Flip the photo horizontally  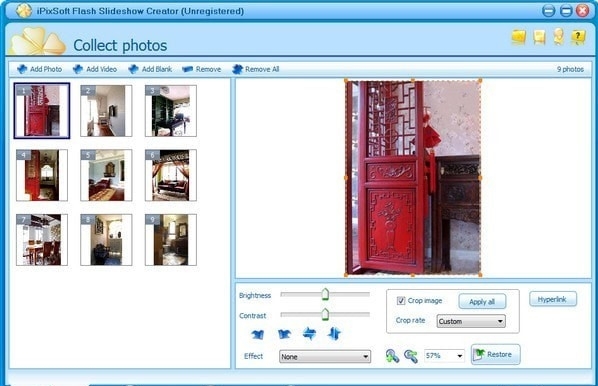tap(309, 334)
